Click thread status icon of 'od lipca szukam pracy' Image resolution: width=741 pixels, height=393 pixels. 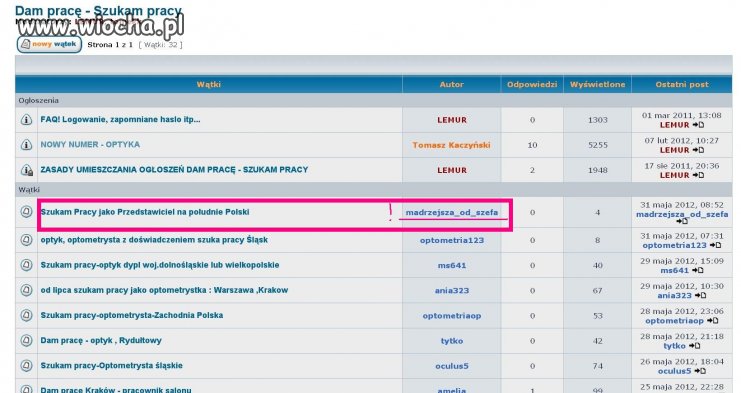(x=26, y=290)
